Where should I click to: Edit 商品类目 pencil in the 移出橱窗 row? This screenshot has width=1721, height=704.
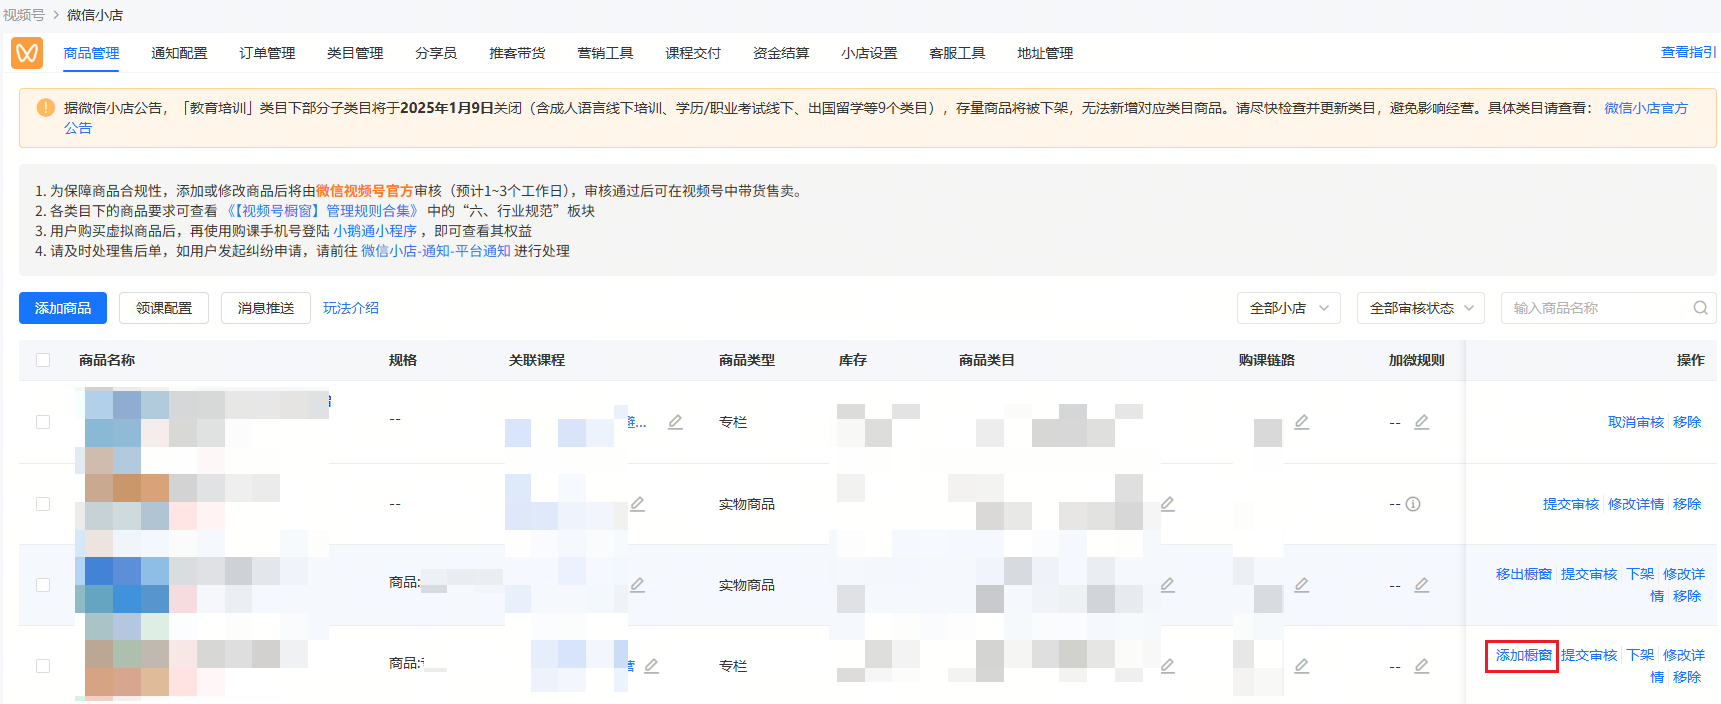[1167, 585]
